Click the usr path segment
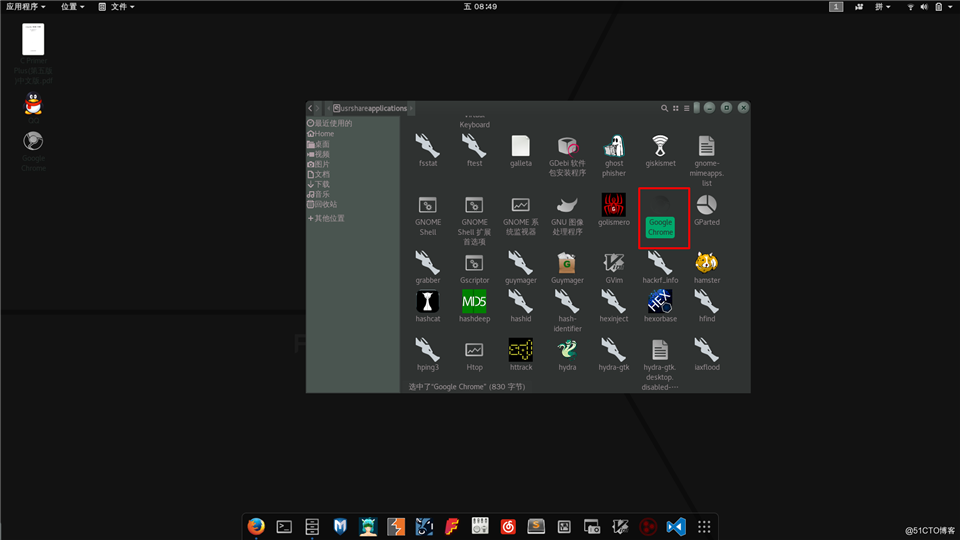Screen dimensions: 960x540 tap(345, 108)
